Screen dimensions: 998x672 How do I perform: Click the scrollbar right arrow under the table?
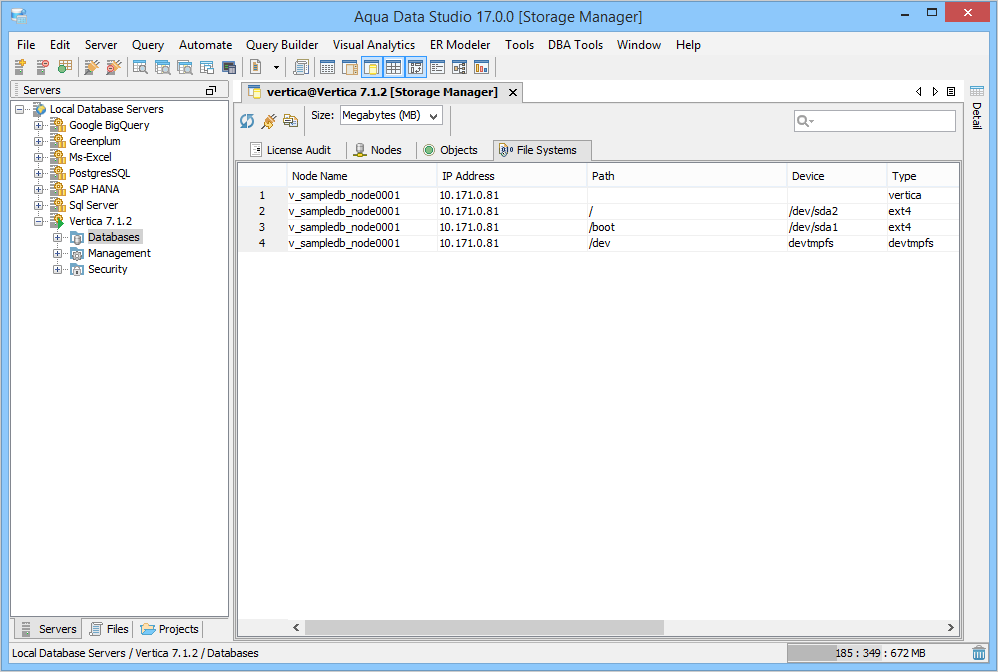click(950, 627)
